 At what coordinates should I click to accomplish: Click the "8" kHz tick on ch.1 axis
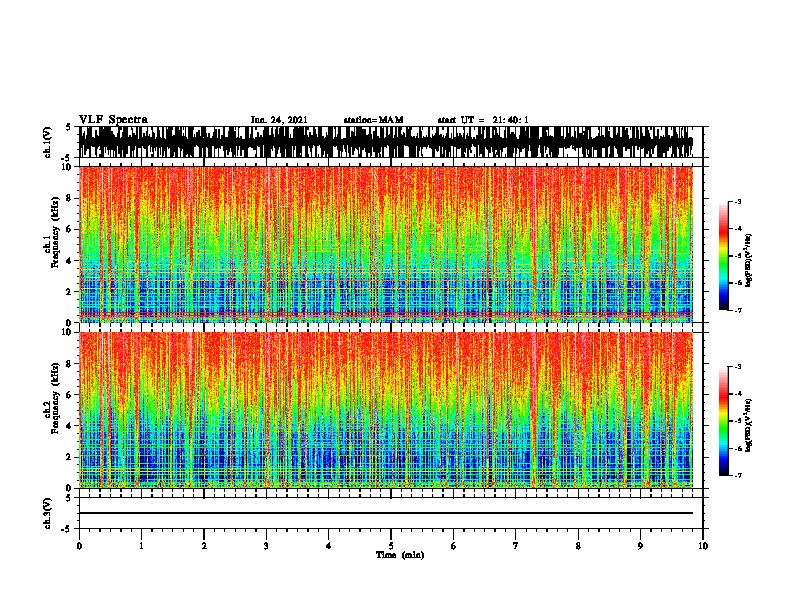[70, 198]
